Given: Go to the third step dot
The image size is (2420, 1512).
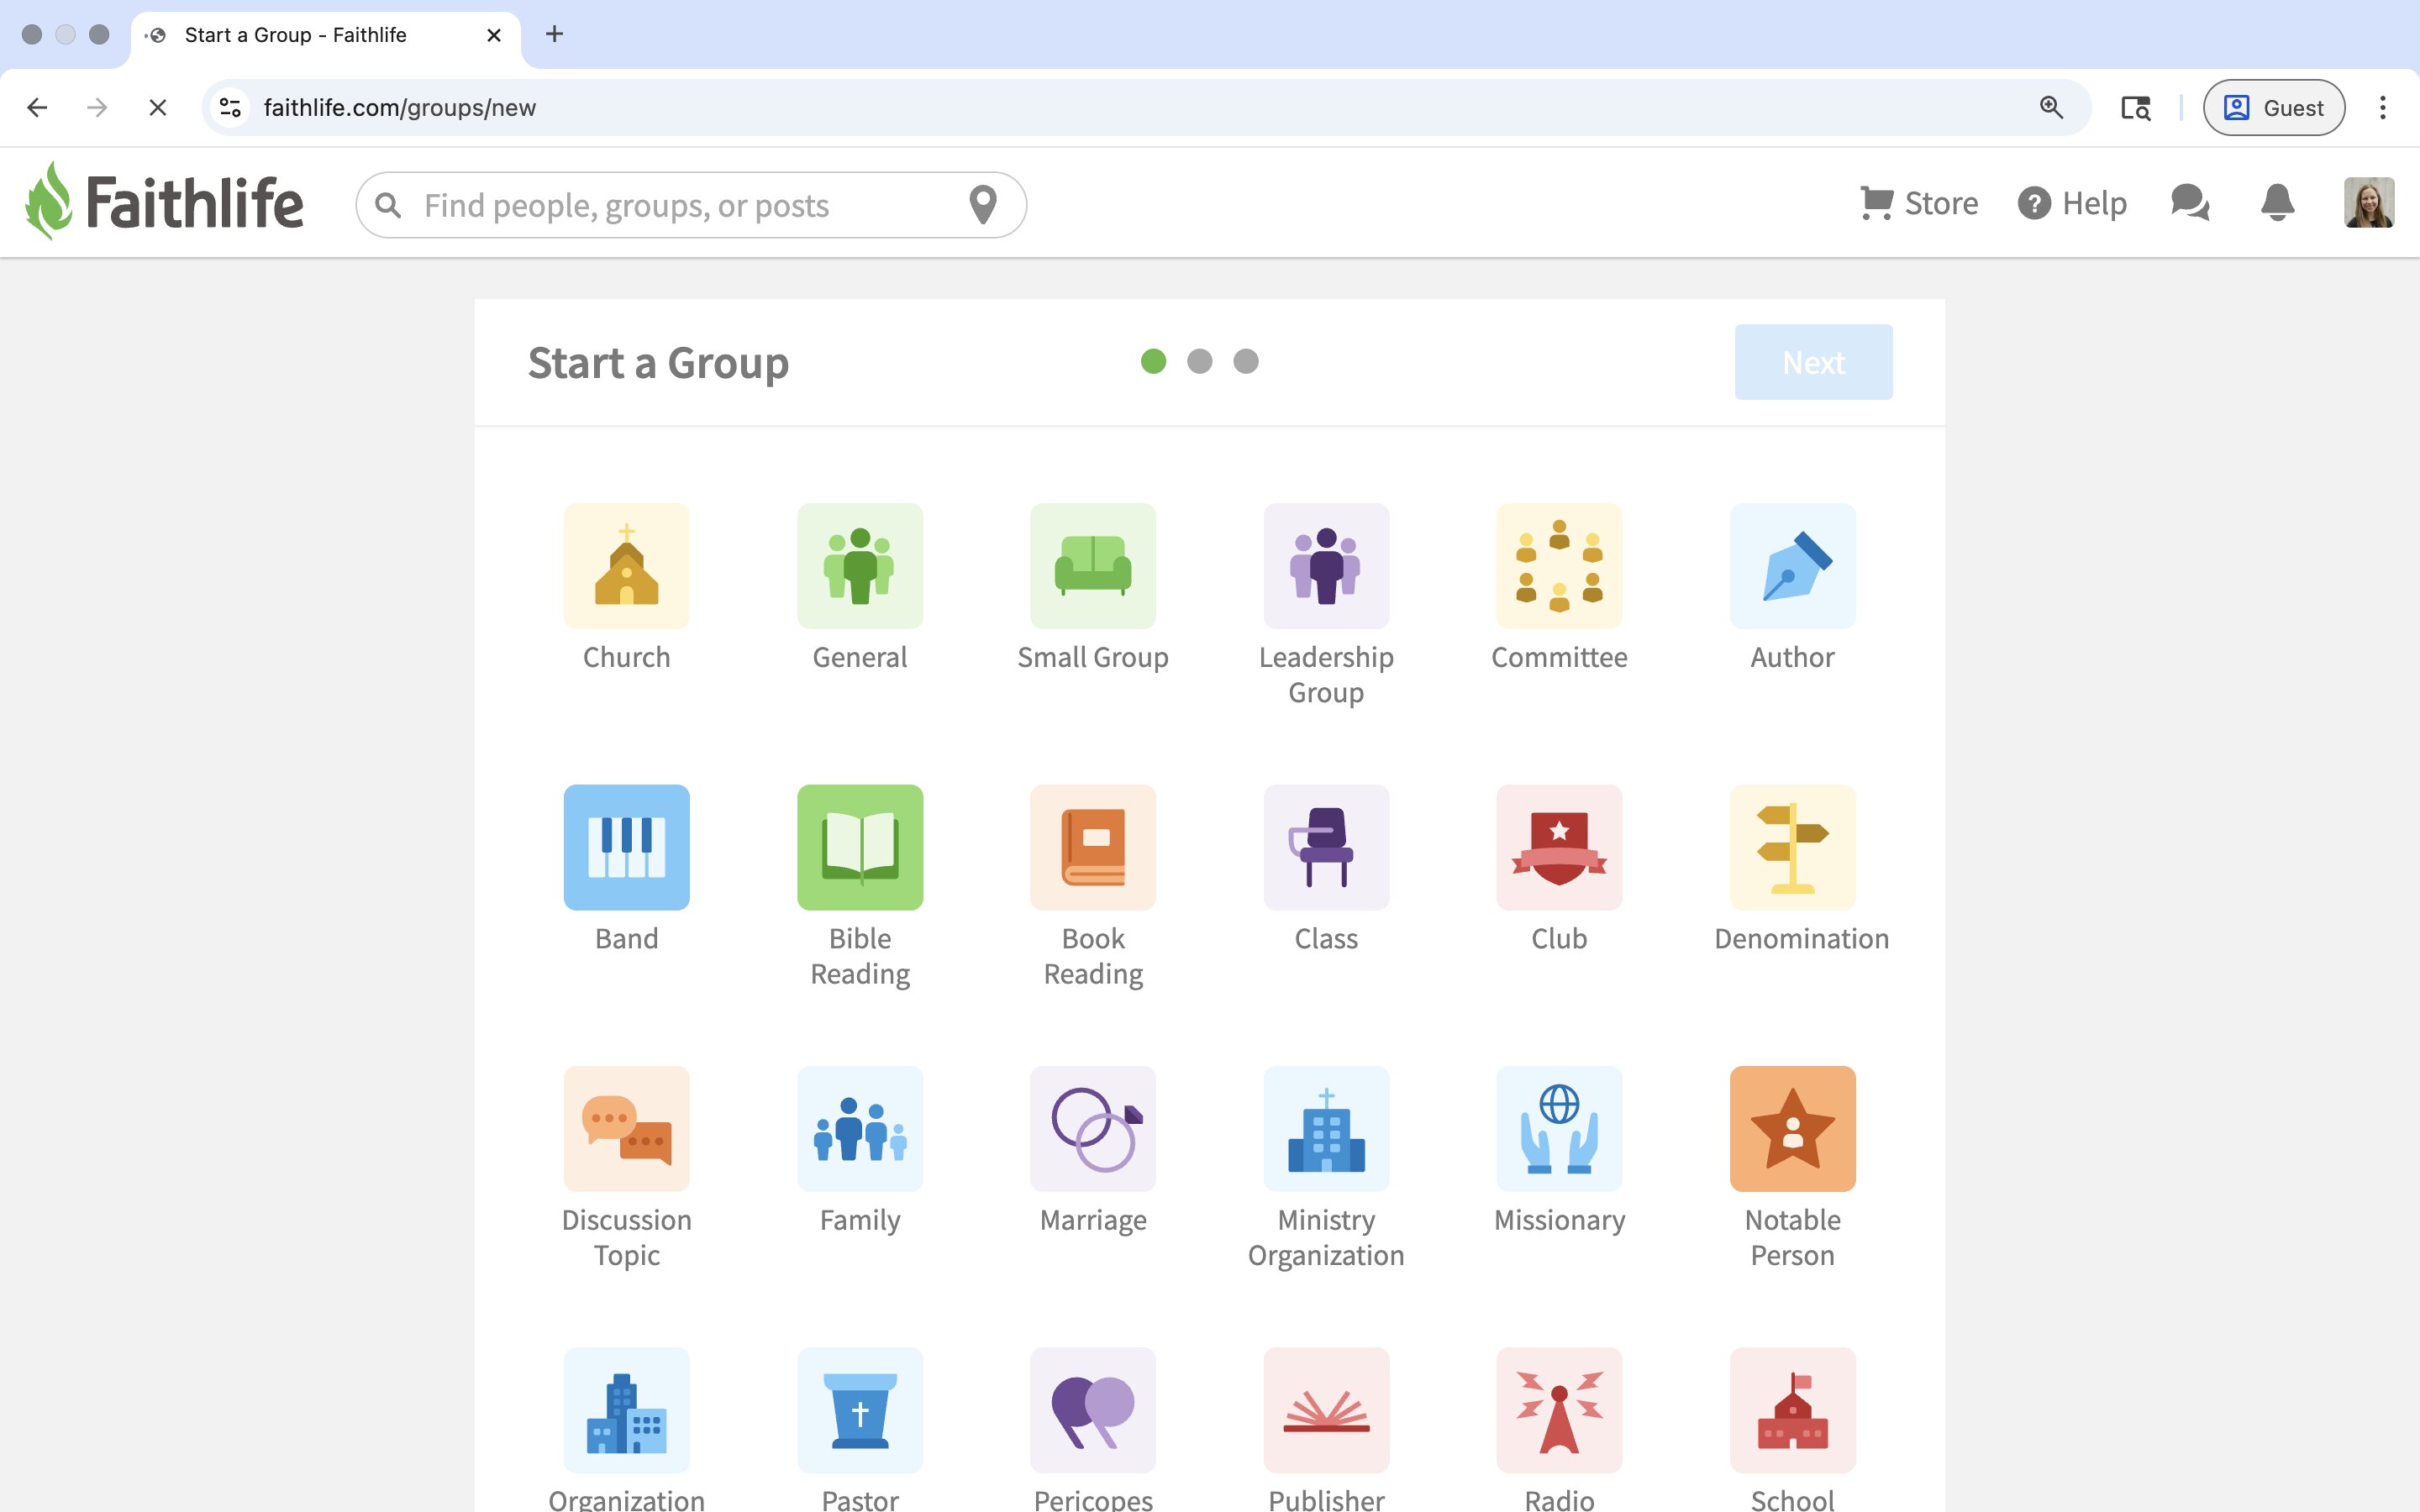Looking at the screenshot, I should 1245,361.
